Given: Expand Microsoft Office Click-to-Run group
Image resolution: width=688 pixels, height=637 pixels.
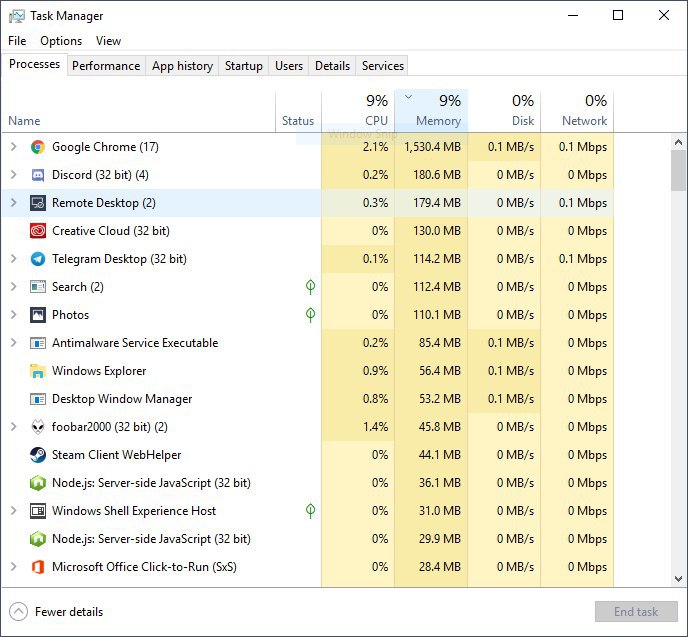Looking at the screenshot, I should point(14,566).
